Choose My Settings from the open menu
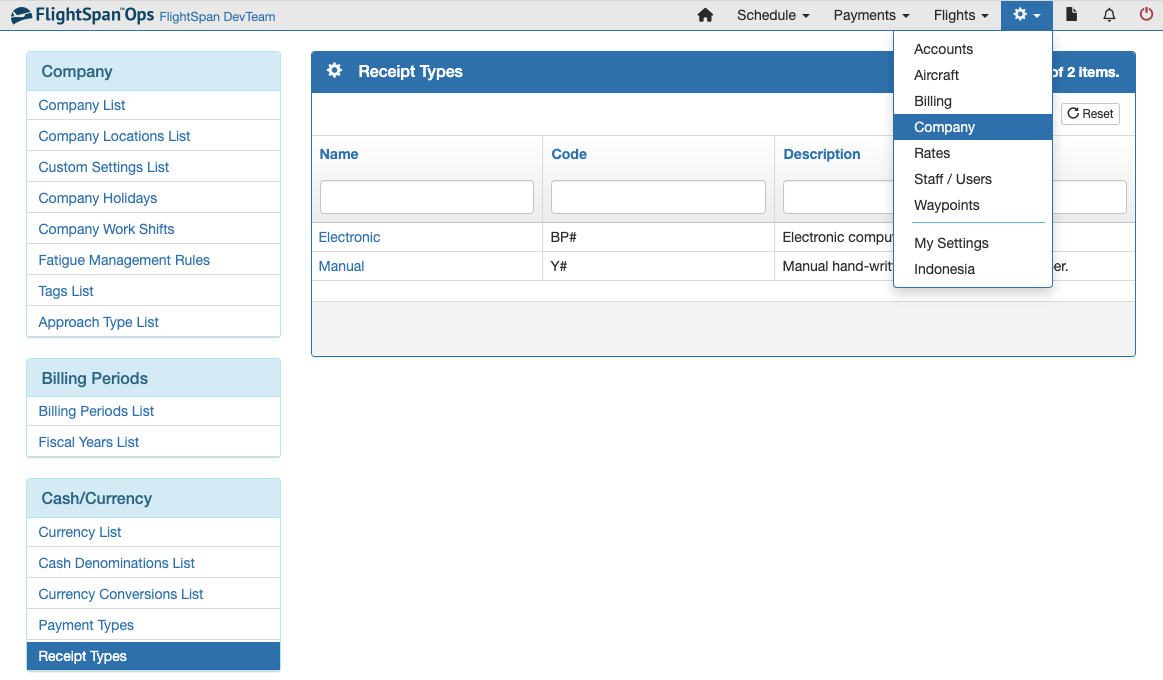 pos(951,243)
